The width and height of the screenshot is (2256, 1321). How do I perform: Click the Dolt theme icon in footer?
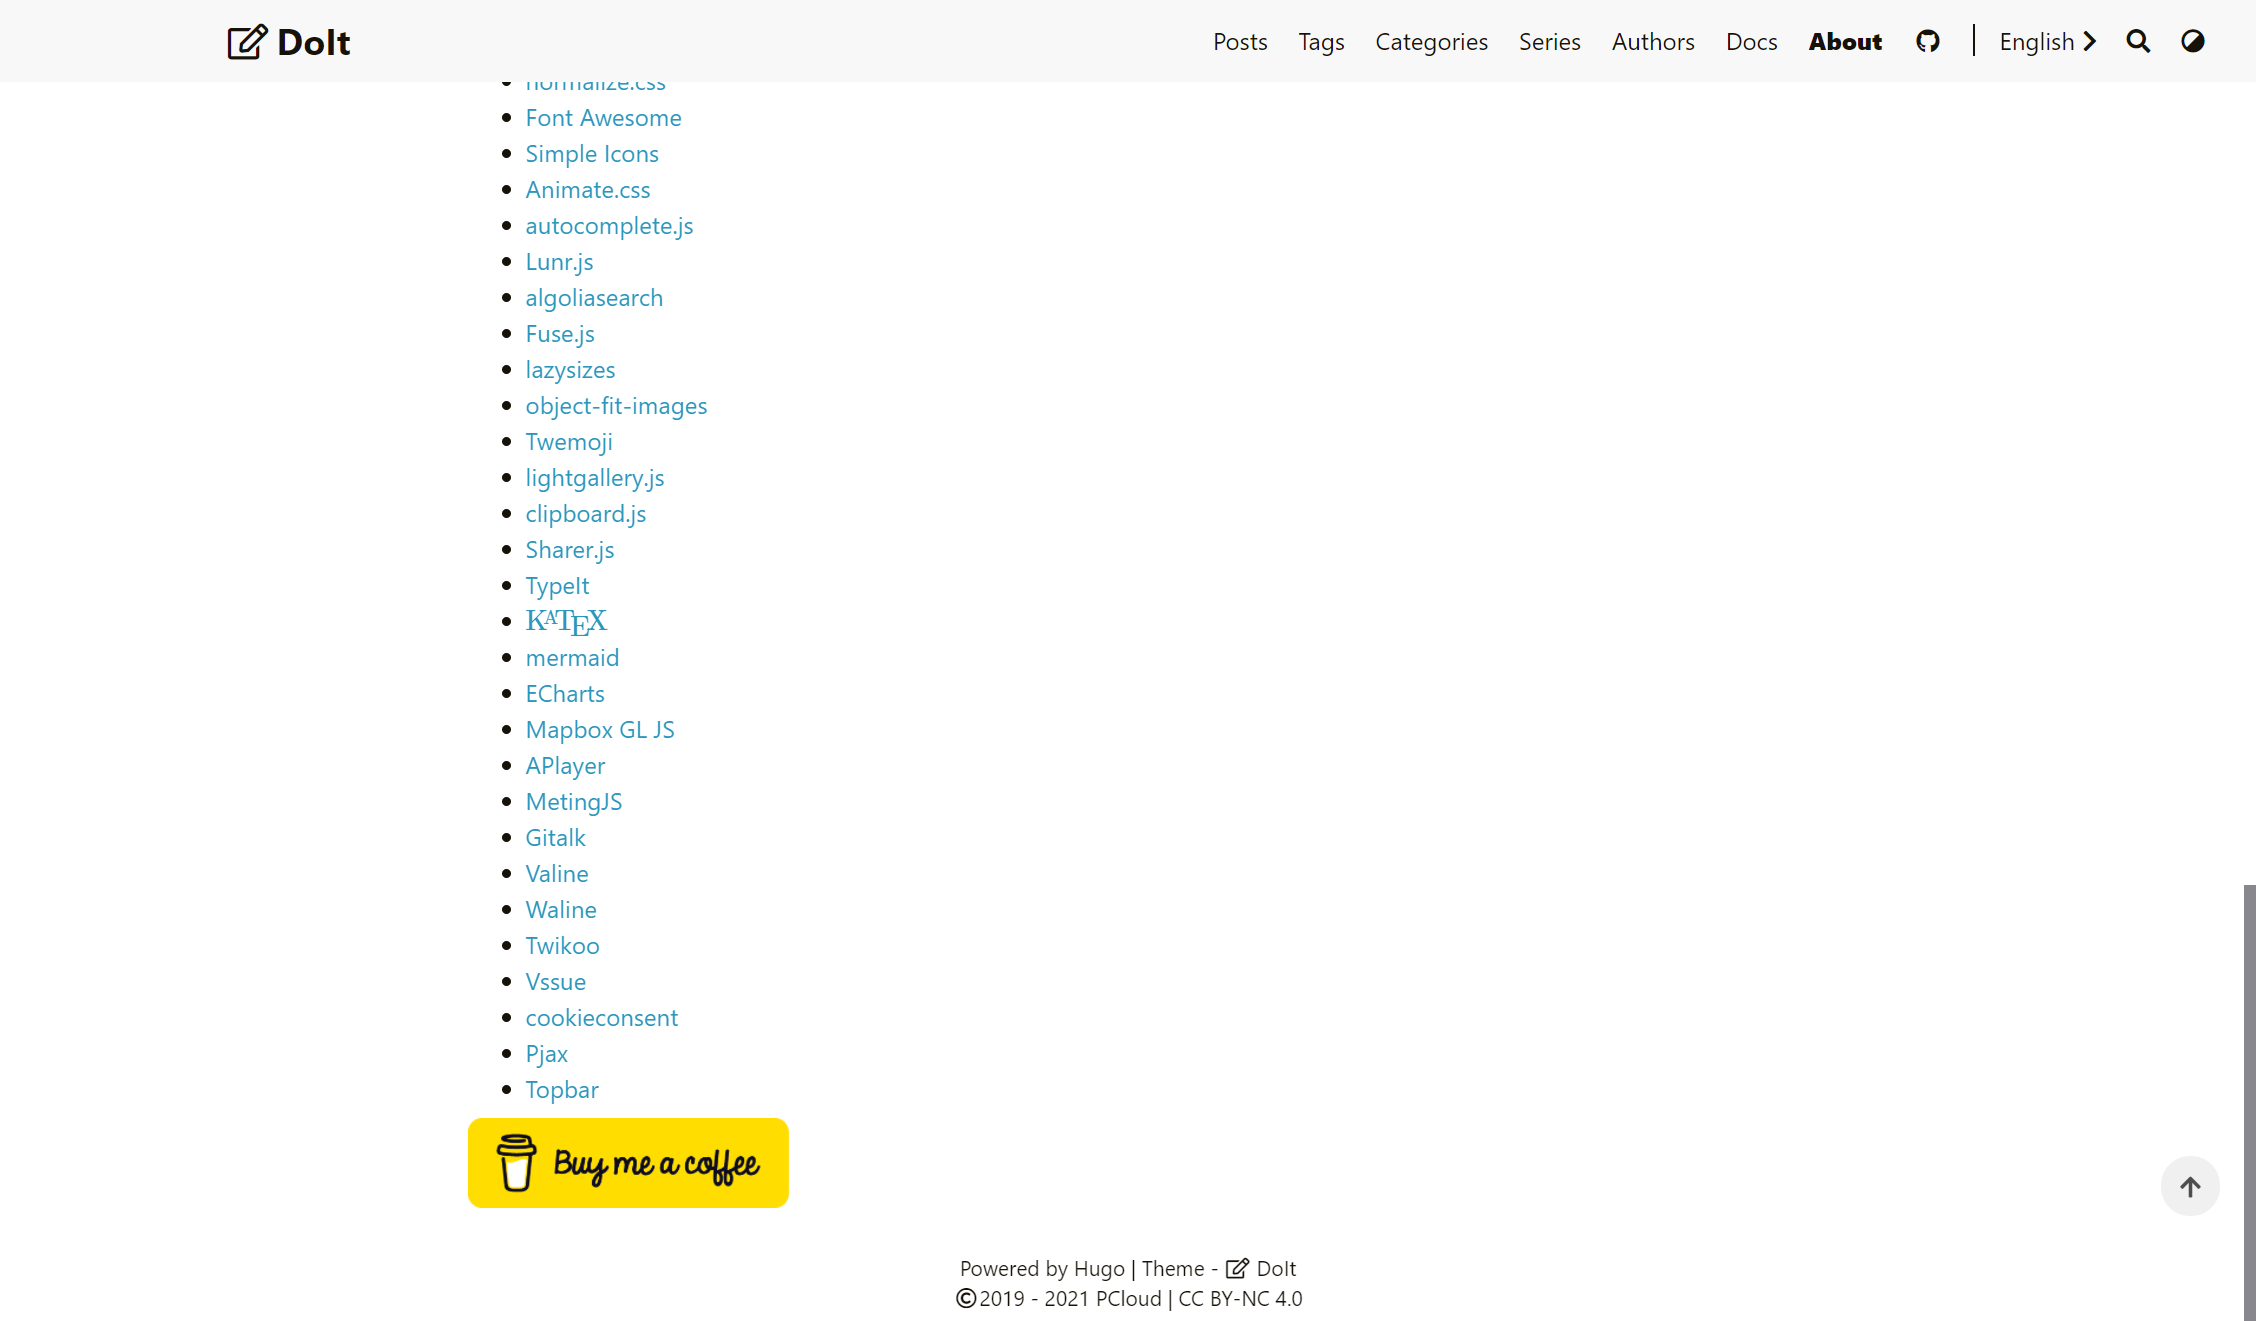tap(1236, 1268)
